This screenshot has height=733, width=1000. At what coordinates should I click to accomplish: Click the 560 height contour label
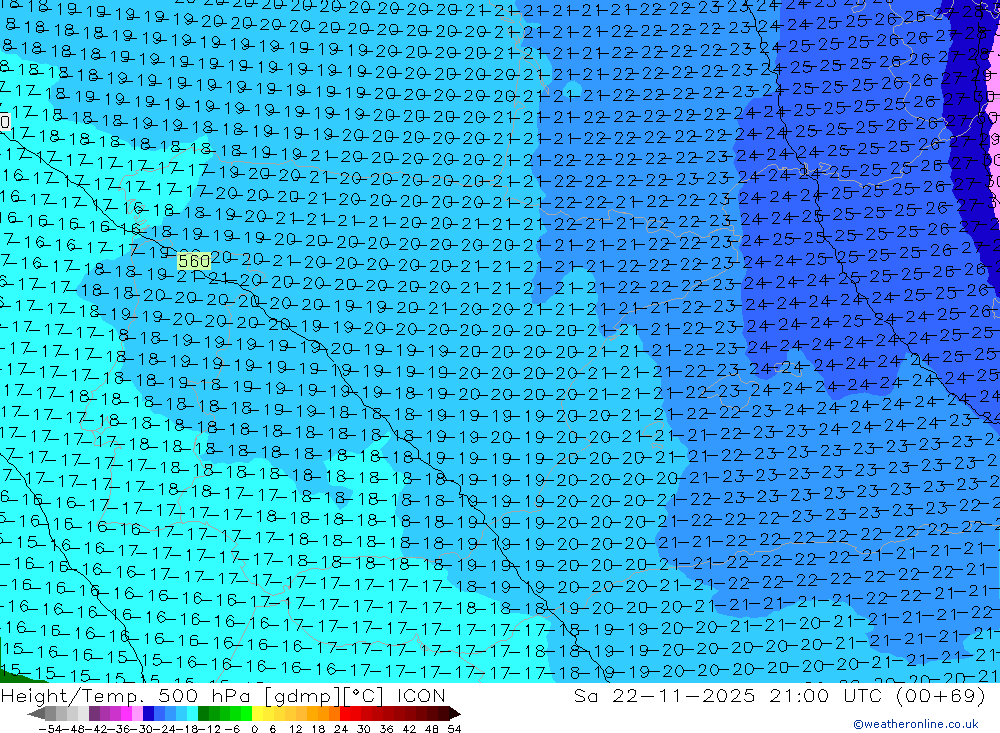pos(194,261)
